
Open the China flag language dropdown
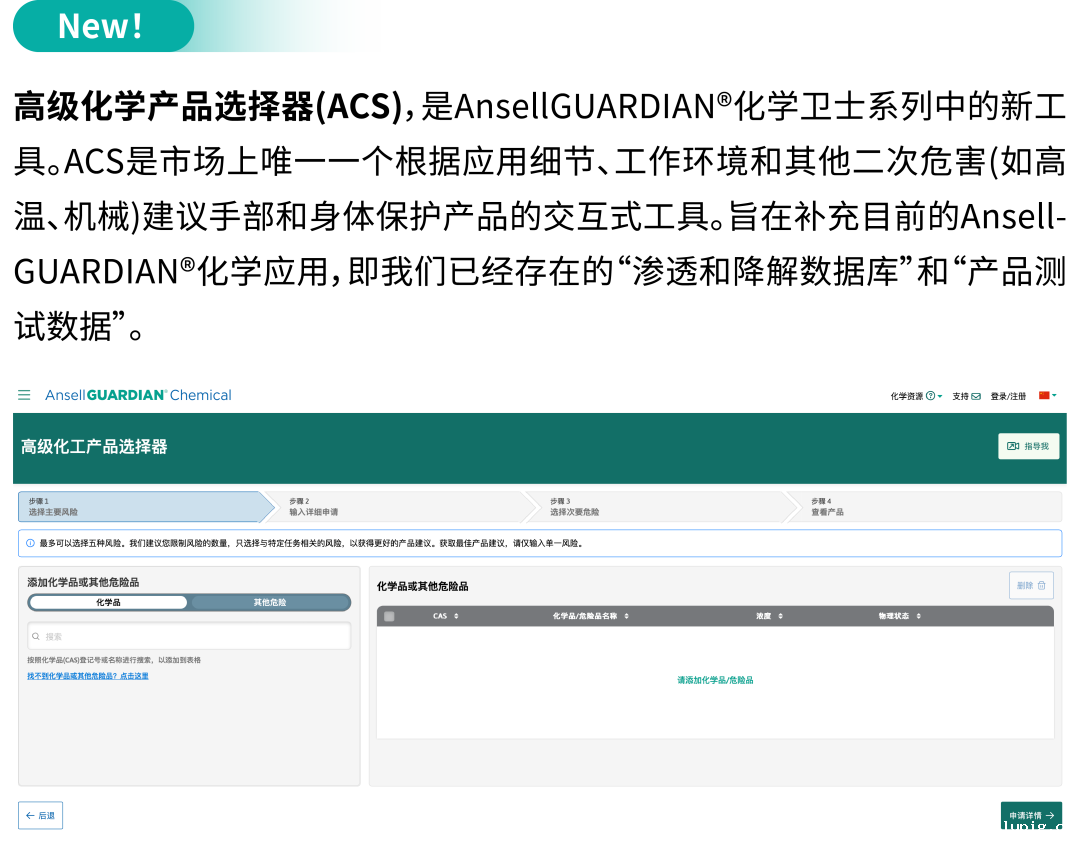click(1047, 396)
